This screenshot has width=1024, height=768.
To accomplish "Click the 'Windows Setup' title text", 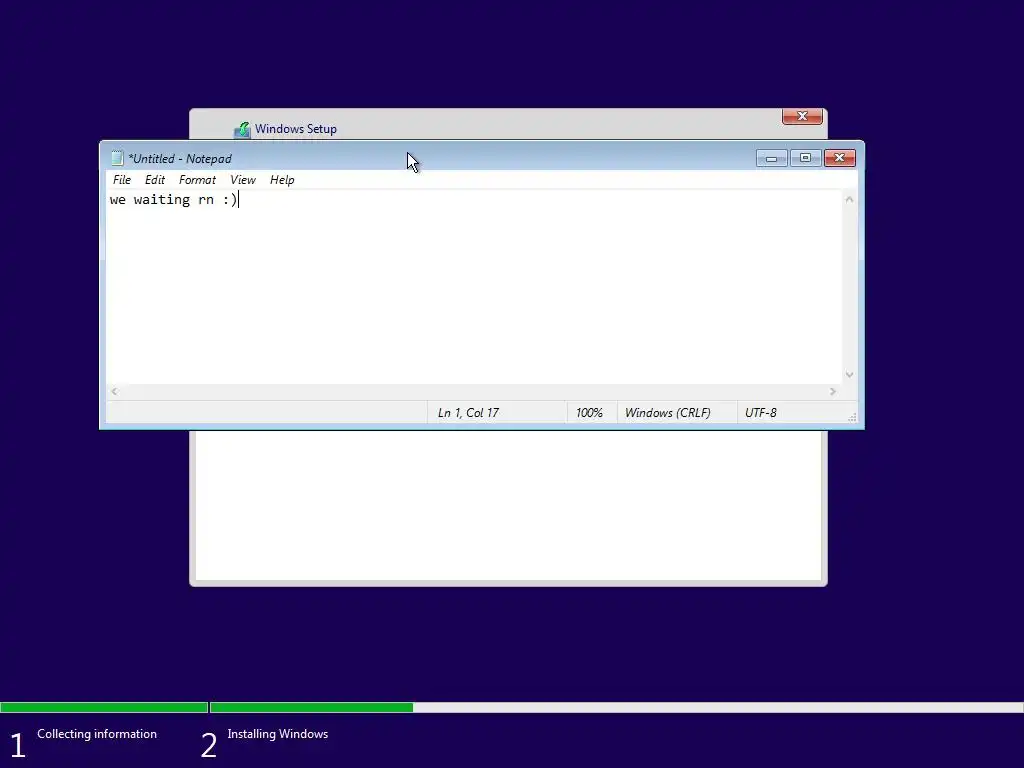I will point(296,129).
